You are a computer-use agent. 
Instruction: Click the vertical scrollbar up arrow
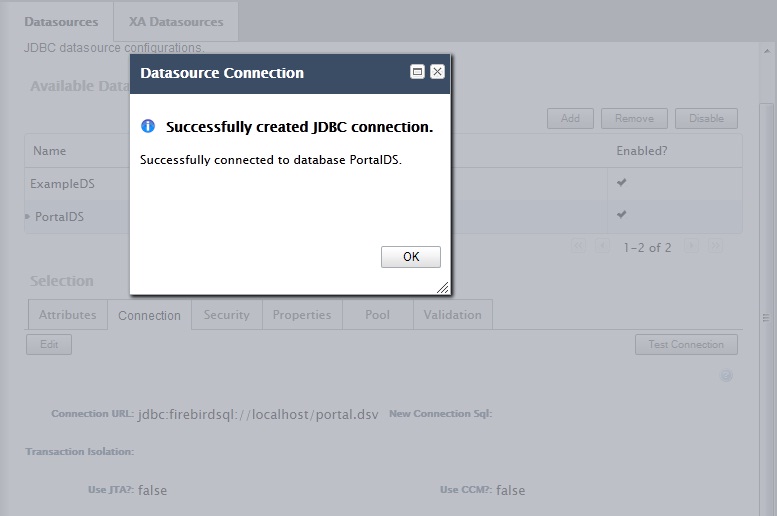pyautogui.click(x=767, y=51)
